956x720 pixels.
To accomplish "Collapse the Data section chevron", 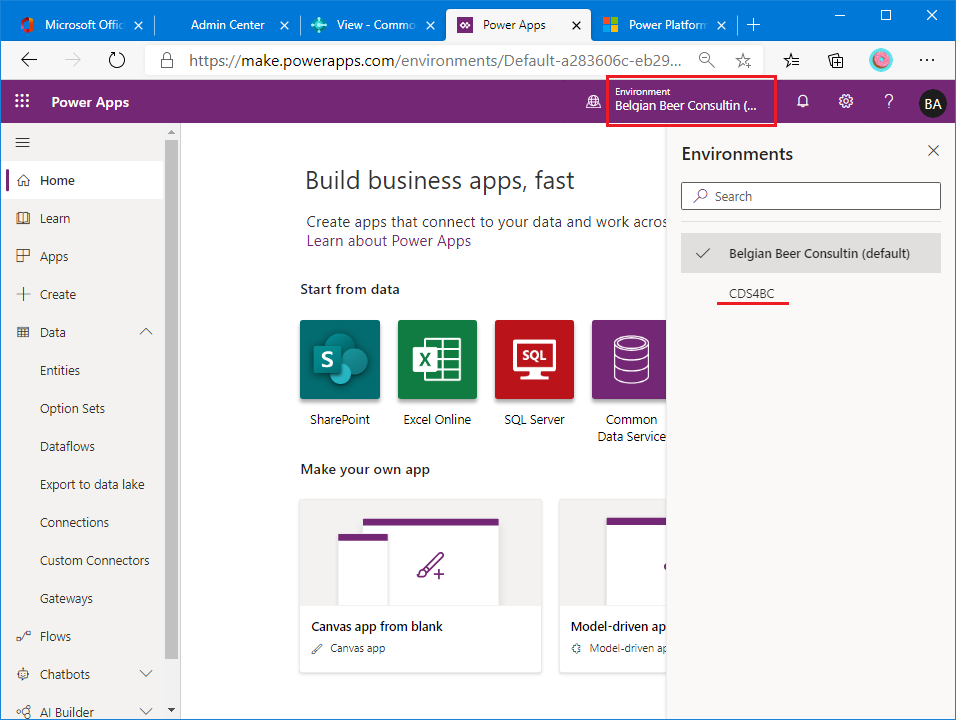I will pos(146,332).
